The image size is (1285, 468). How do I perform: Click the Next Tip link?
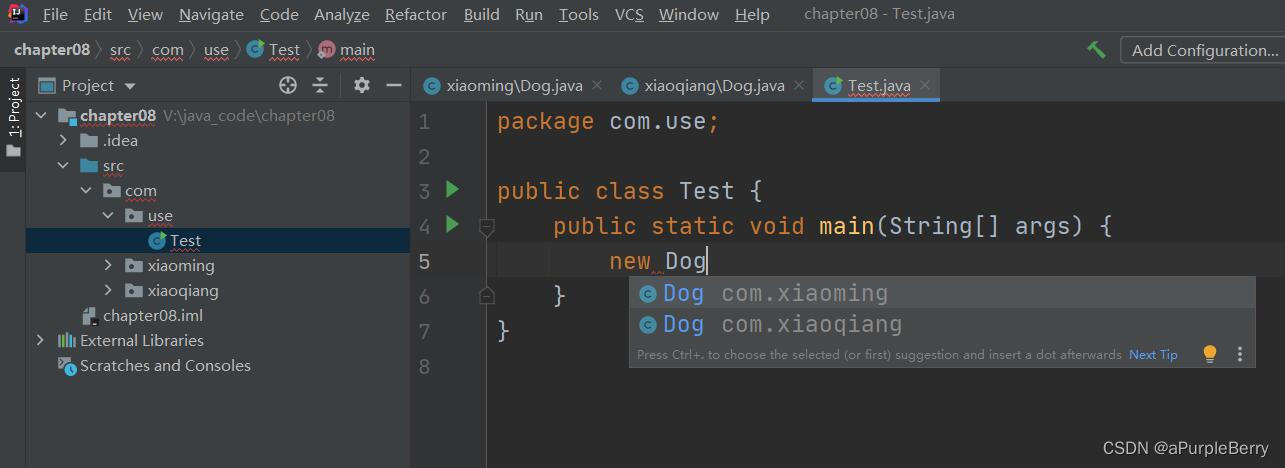coord(1153,355)
